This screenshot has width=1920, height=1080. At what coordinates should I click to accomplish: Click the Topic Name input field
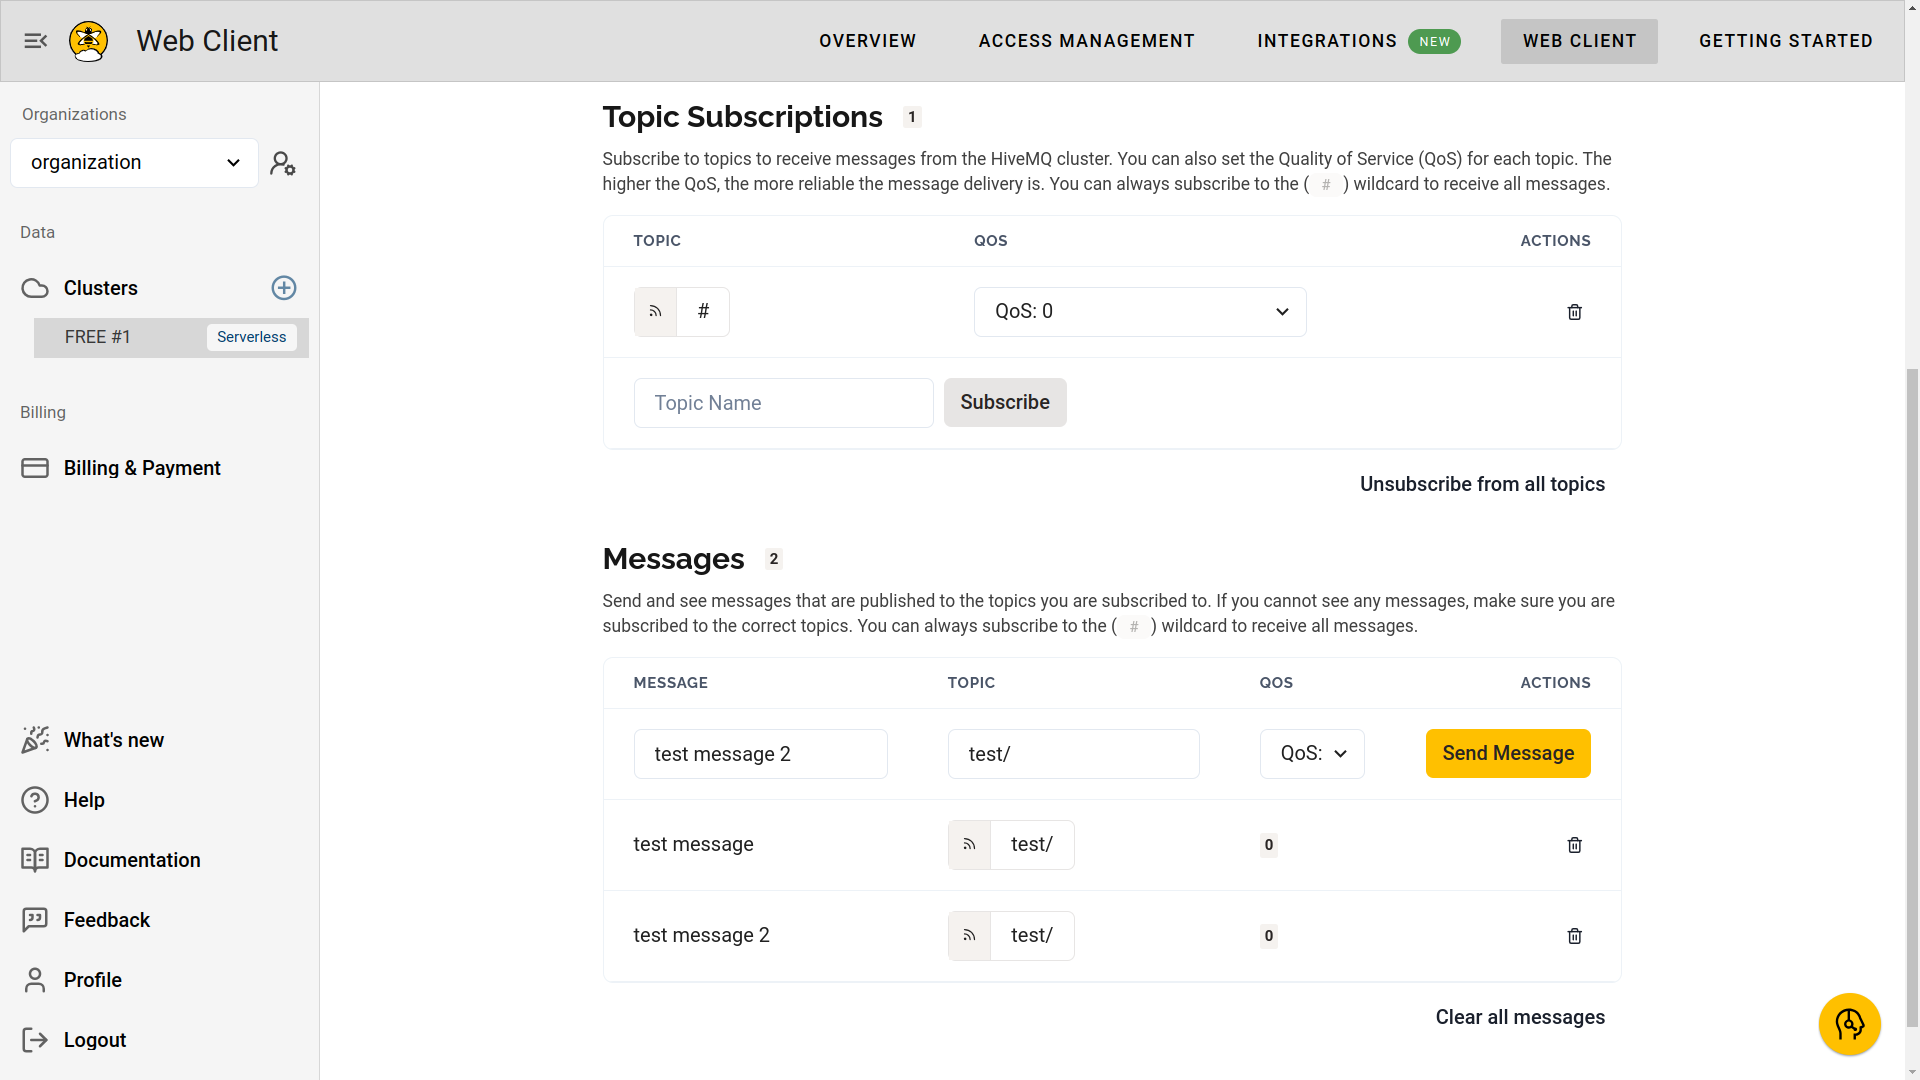[783, 402]
